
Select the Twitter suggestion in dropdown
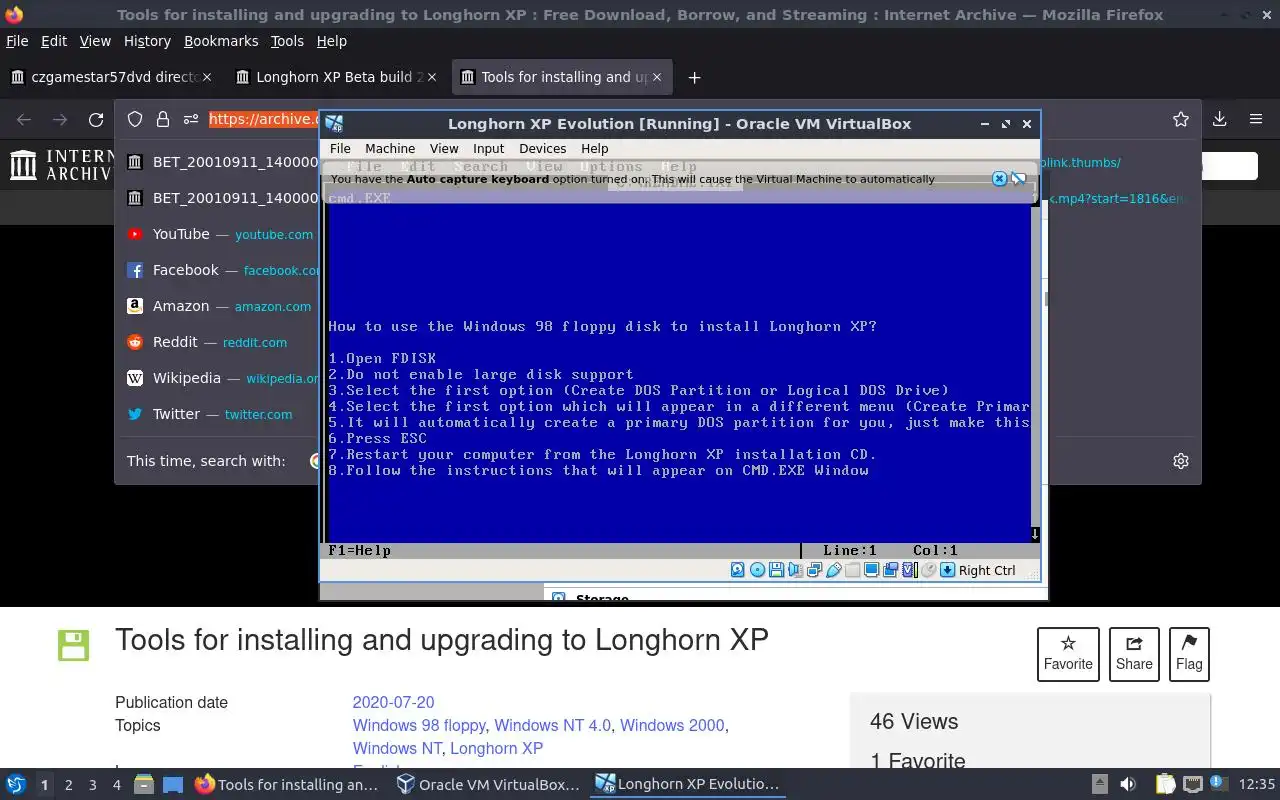[220, 414]
